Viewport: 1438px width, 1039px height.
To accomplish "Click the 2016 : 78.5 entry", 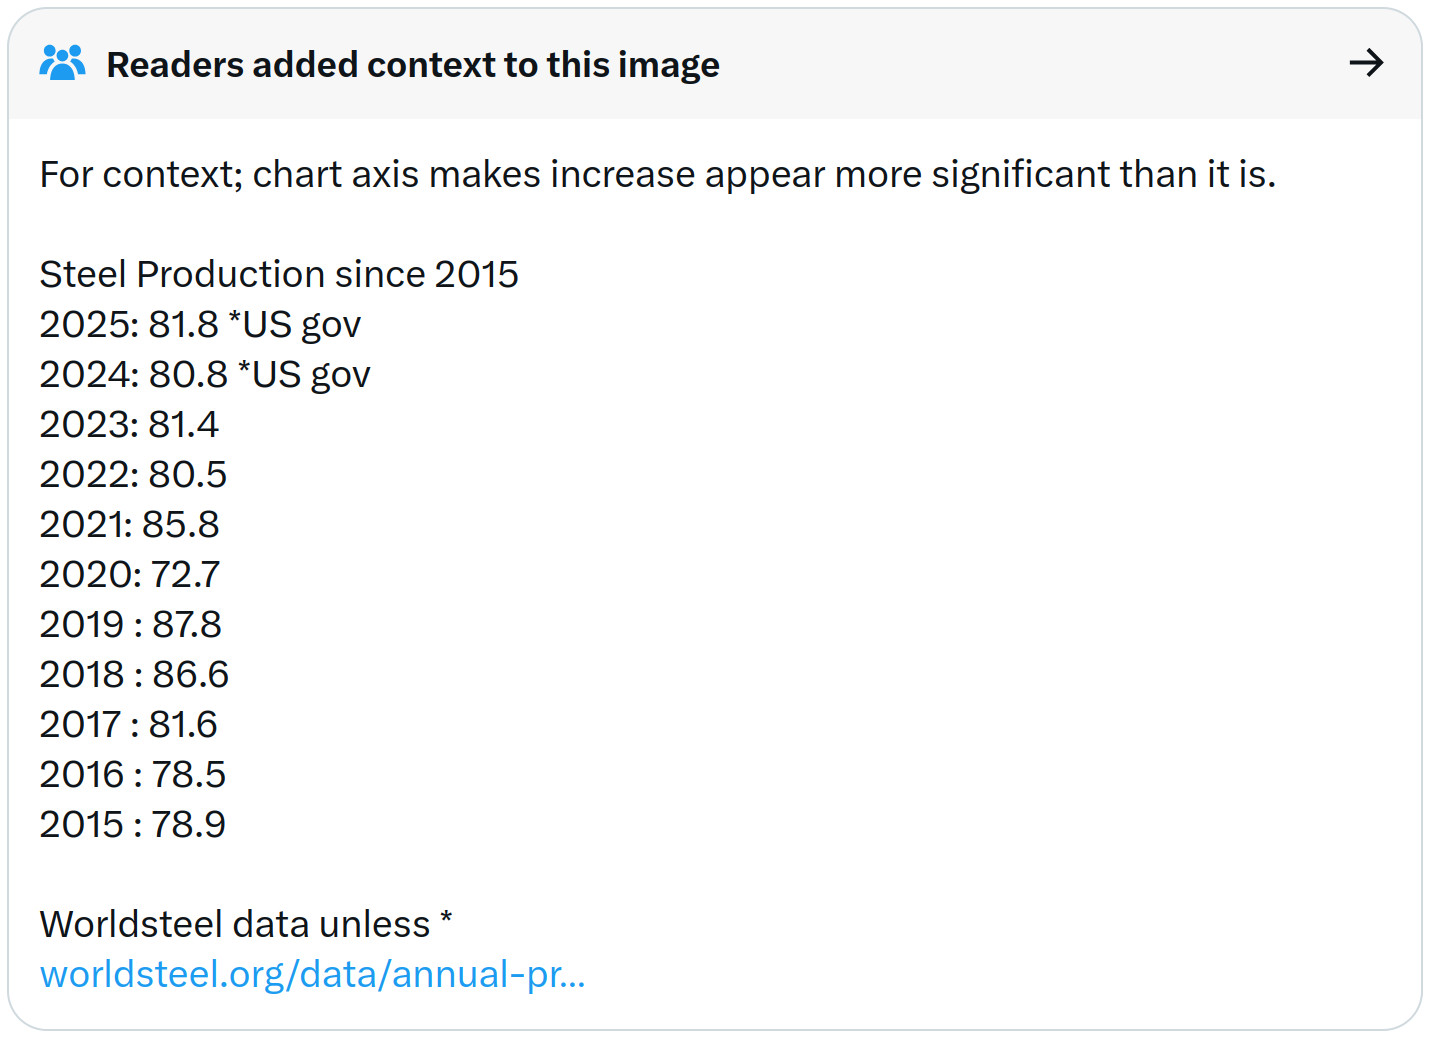I will [132, 775].
